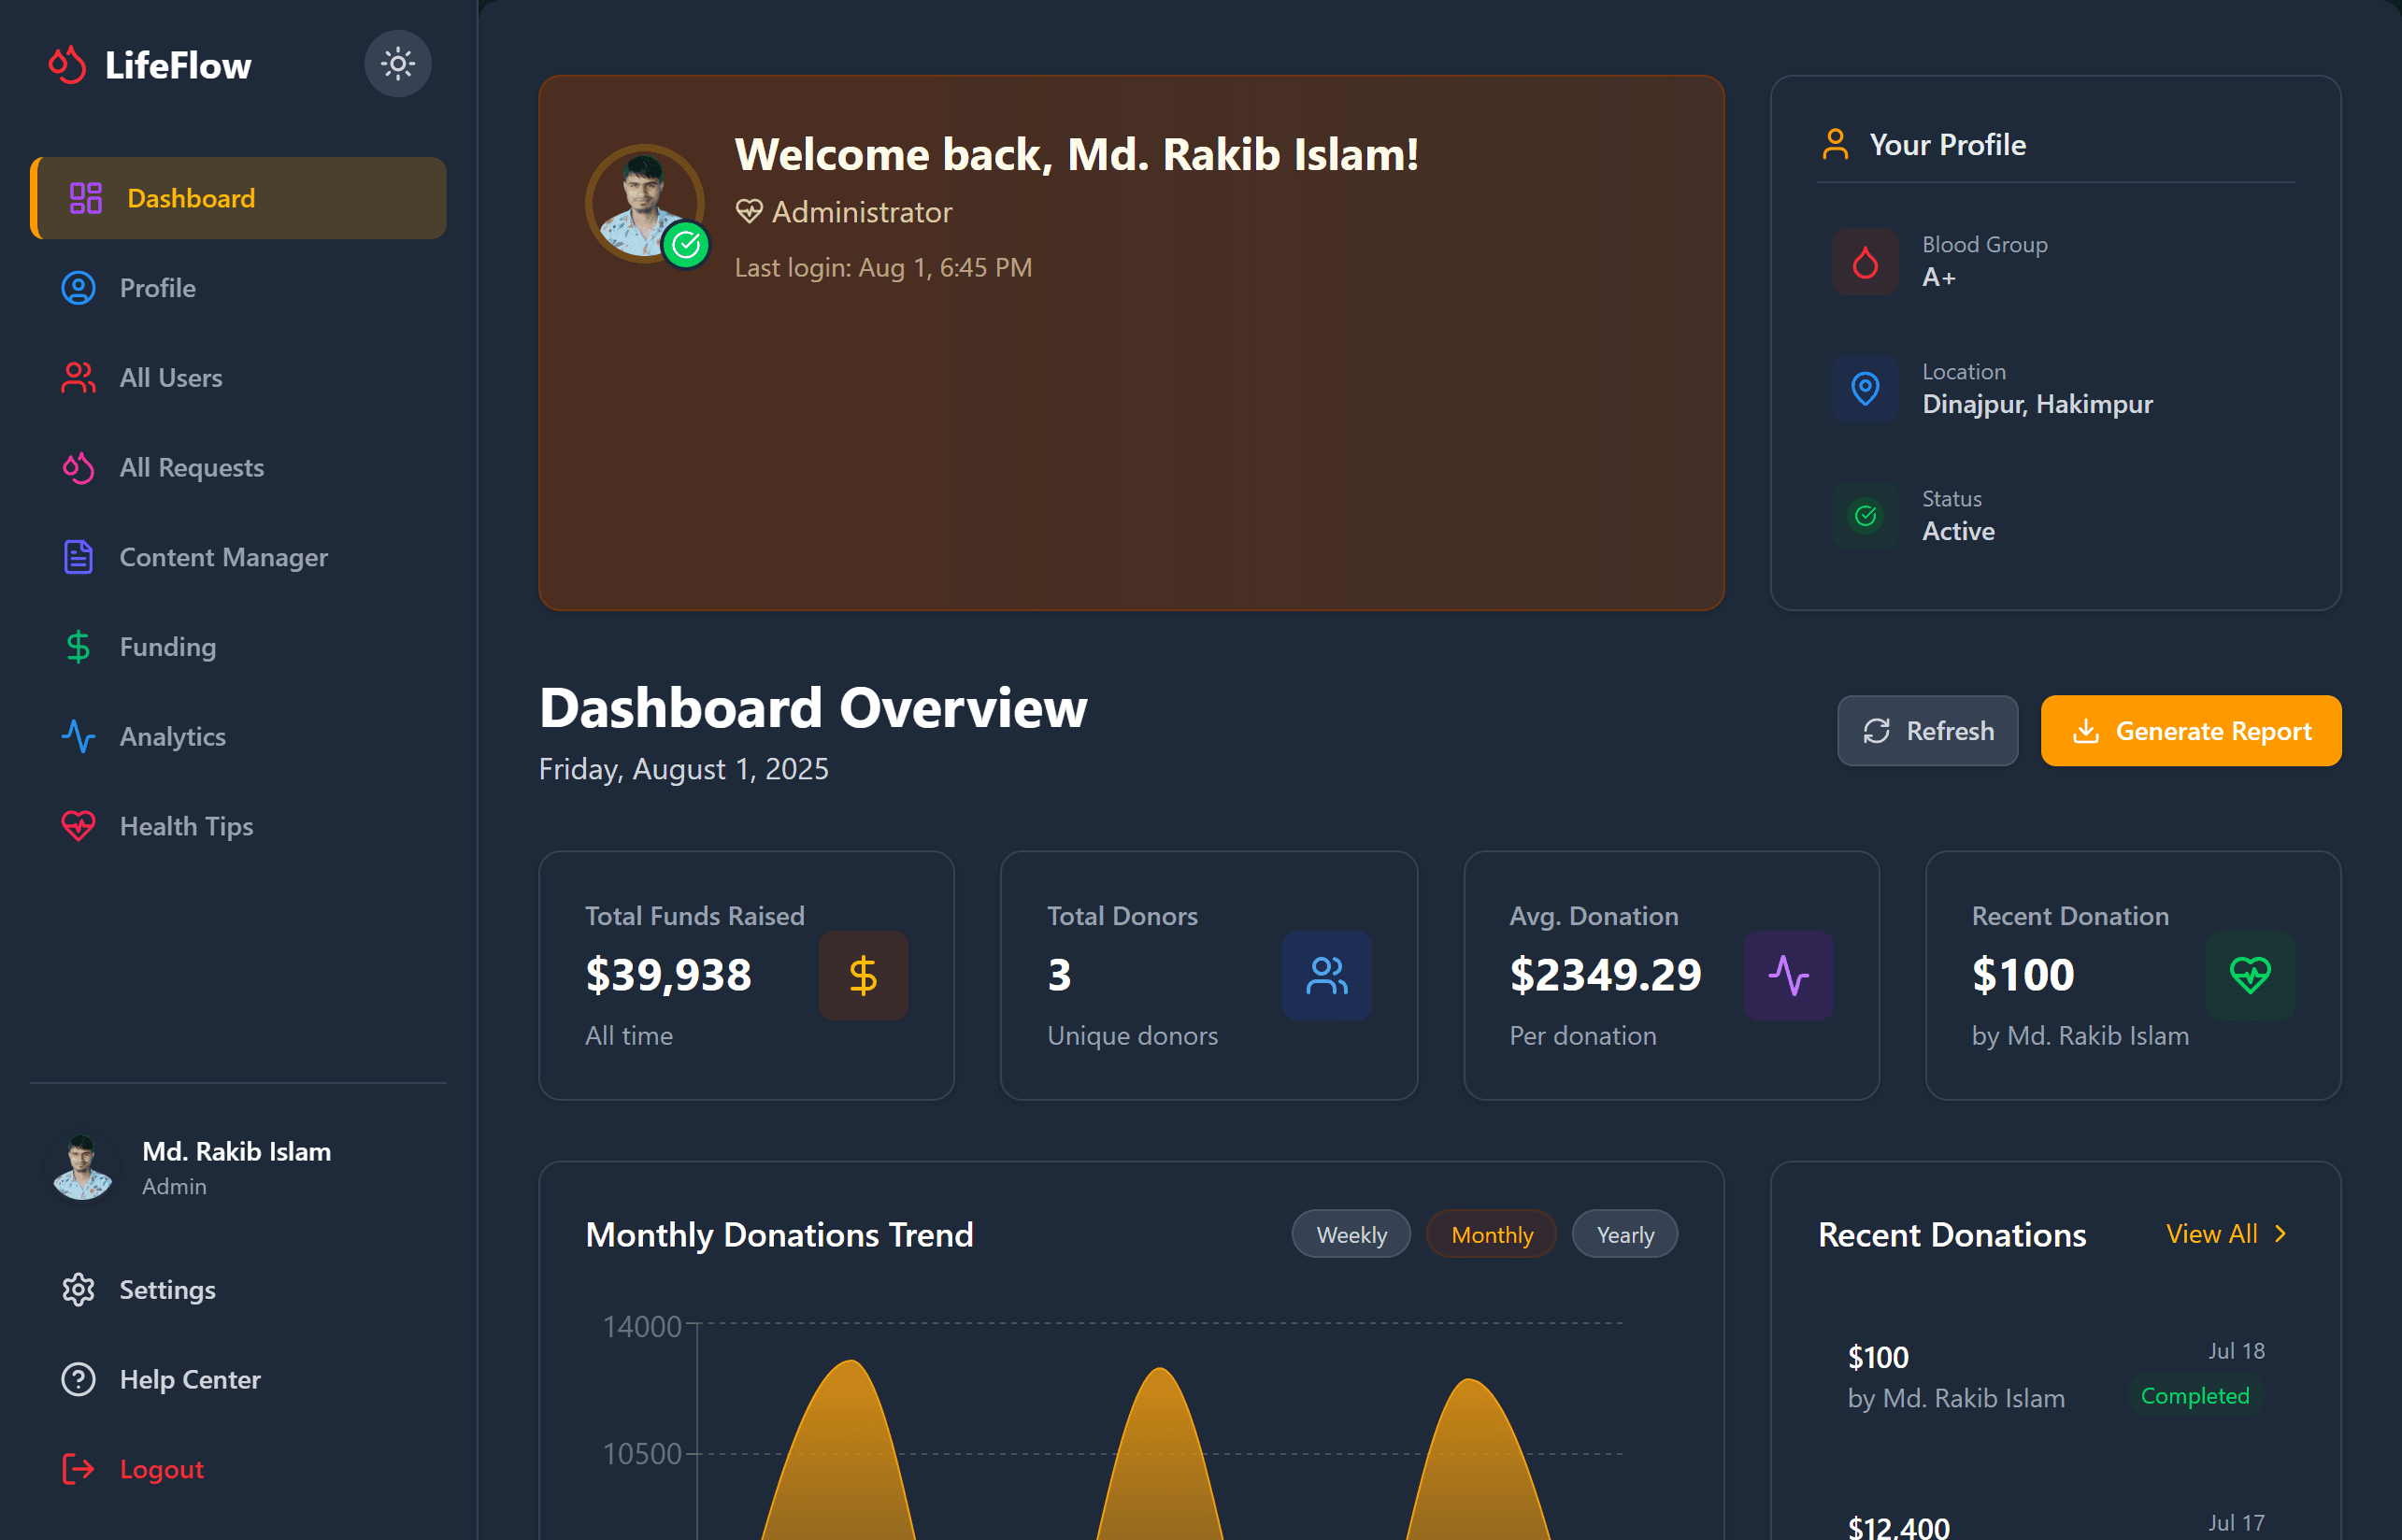Open the Help Center question icon
The width and height of the screenshot is (2402, 1540).
78,1379
